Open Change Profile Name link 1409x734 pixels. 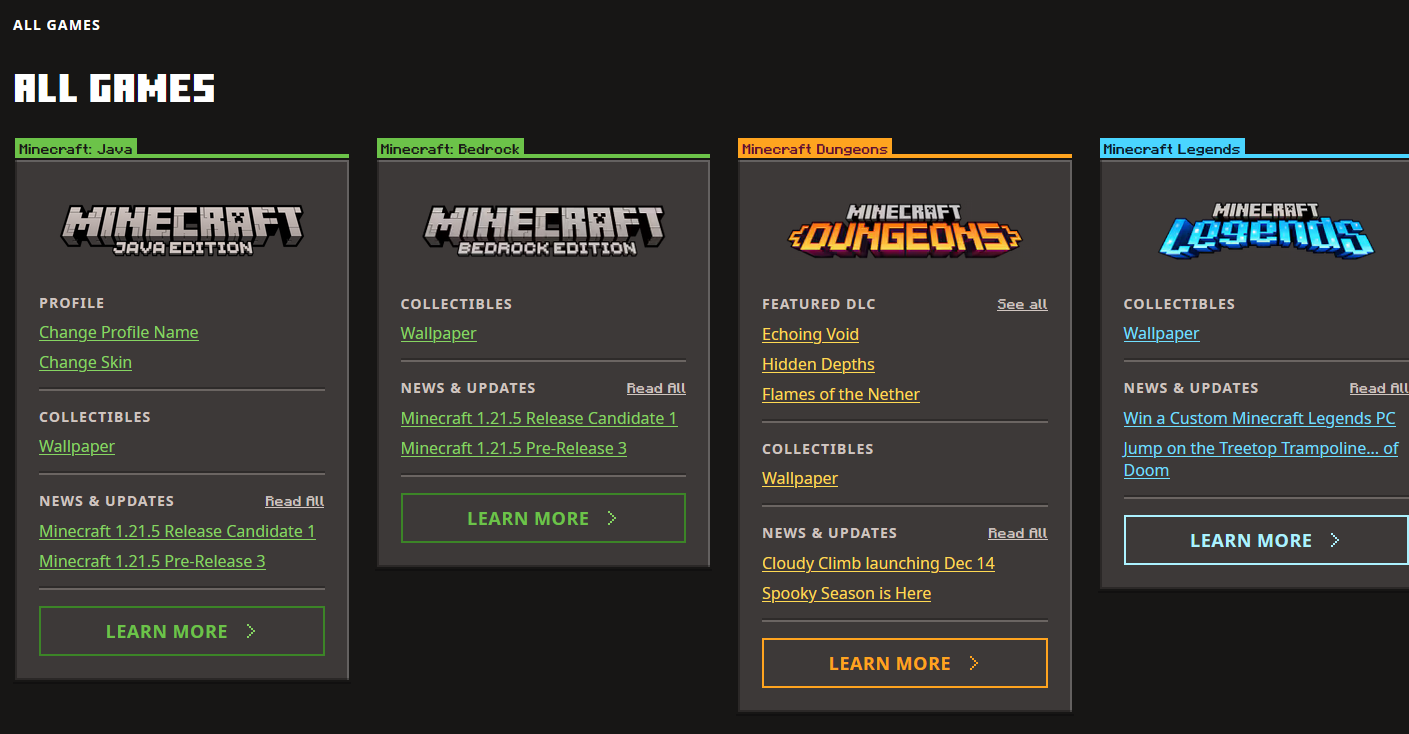click(119, 332)
